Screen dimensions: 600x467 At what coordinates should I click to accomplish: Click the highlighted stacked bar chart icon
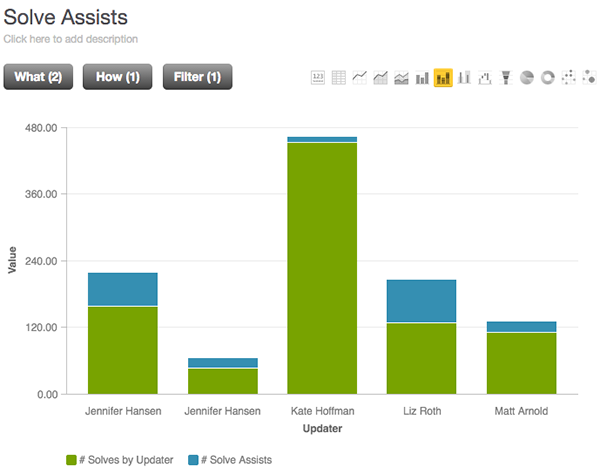[443, 77]
